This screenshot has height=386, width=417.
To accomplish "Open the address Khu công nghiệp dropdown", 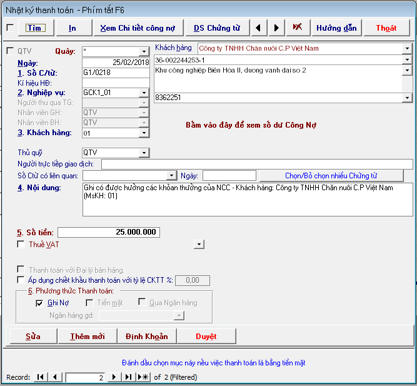I will 407,70.
